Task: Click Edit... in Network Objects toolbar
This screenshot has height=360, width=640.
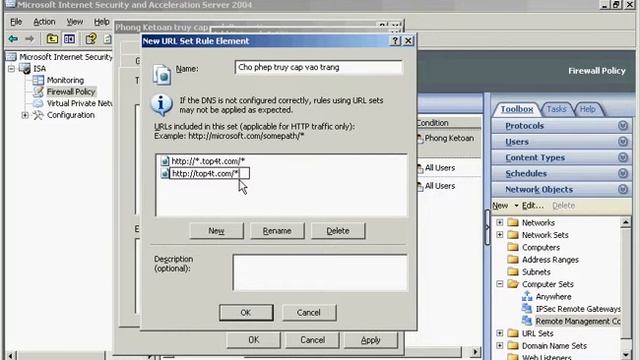Action: 533,205
